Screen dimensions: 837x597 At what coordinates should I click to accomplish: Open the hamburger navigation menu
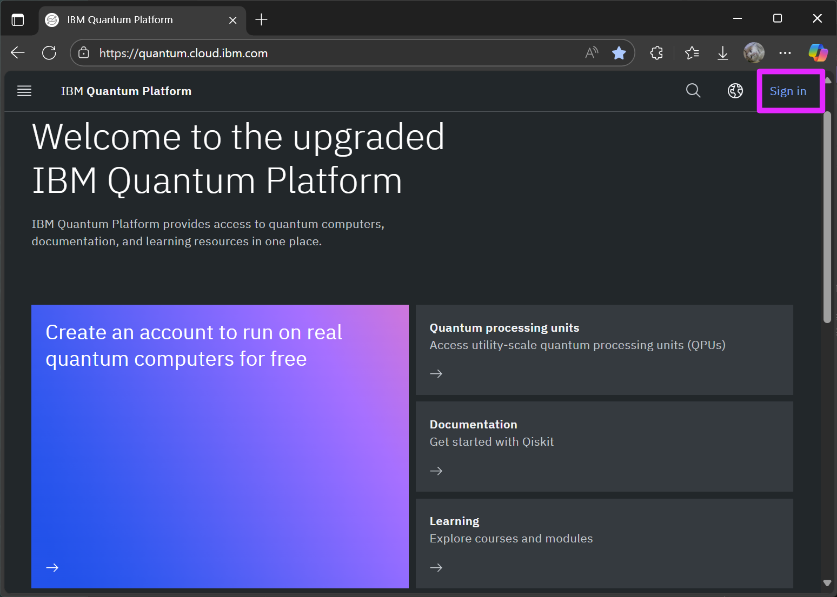pos(24,91)
